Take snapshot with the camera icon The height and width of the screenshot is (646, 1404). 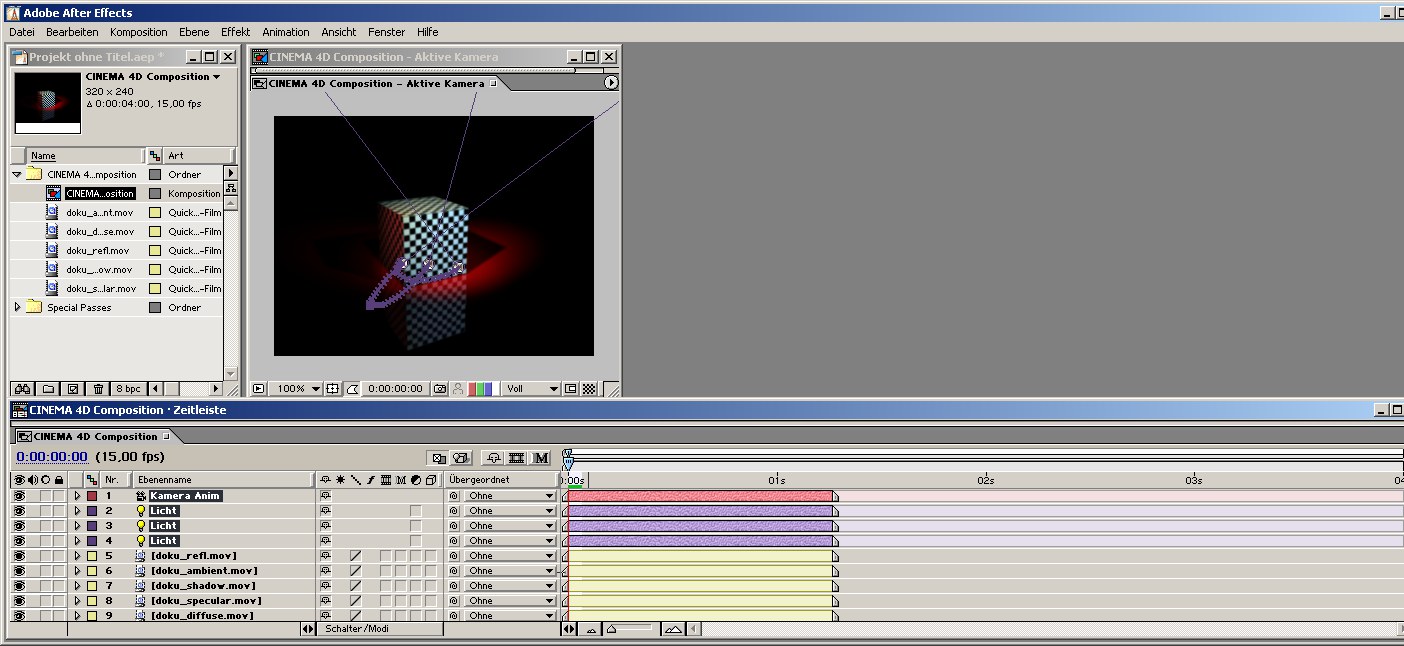pyautogui.click(x=440, y=389)
